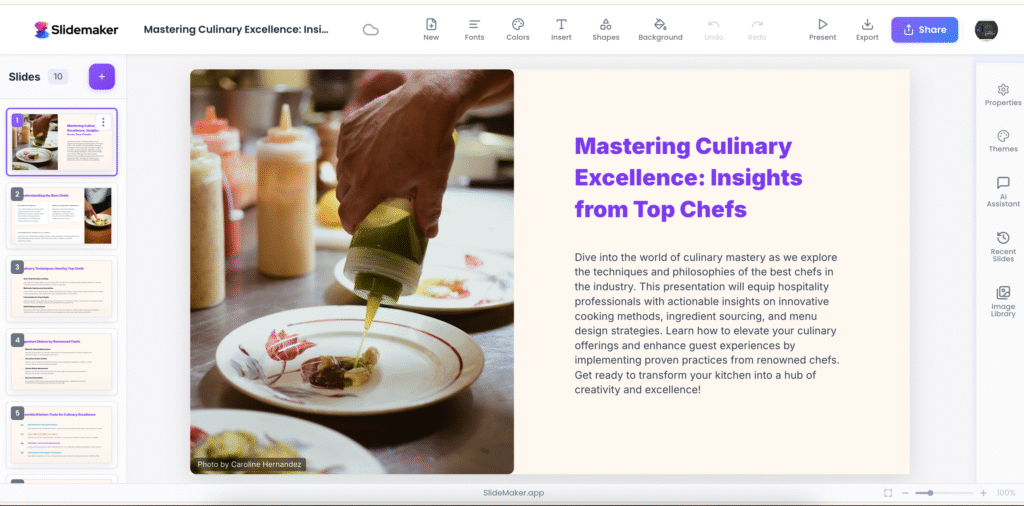Open the Colors palette tool
1024x506 pixels.
tap(518, 28)
